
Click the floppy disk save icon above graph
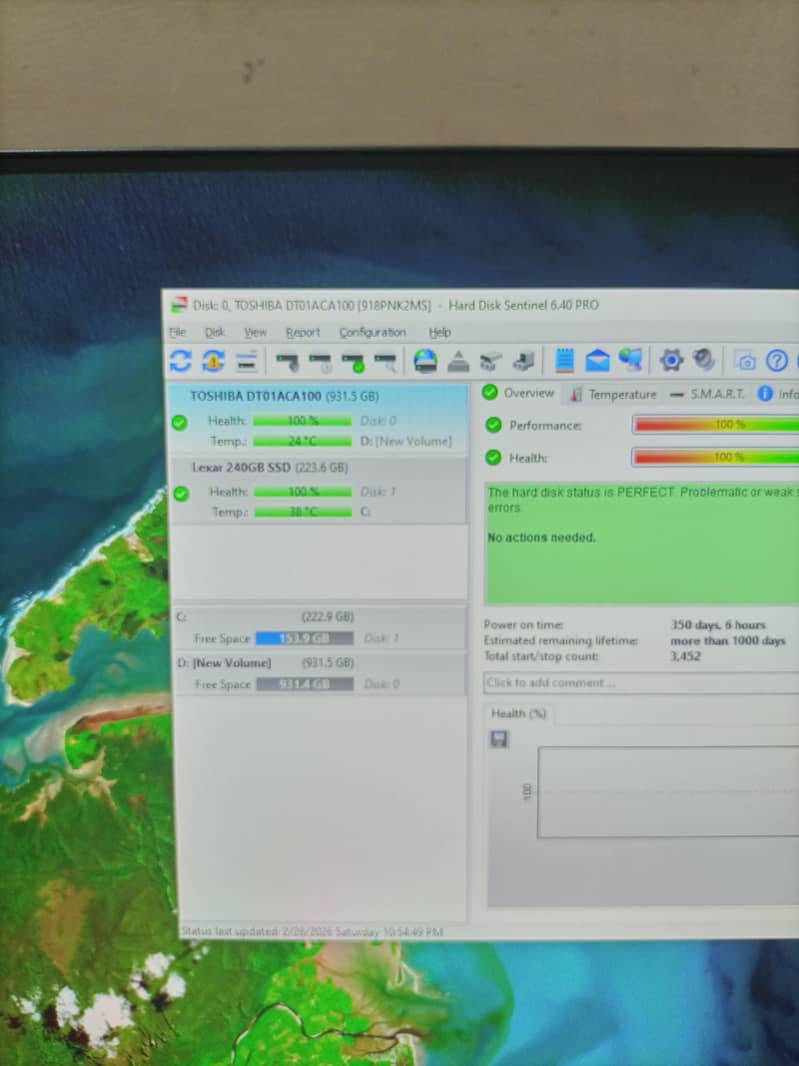click(500, 739)
